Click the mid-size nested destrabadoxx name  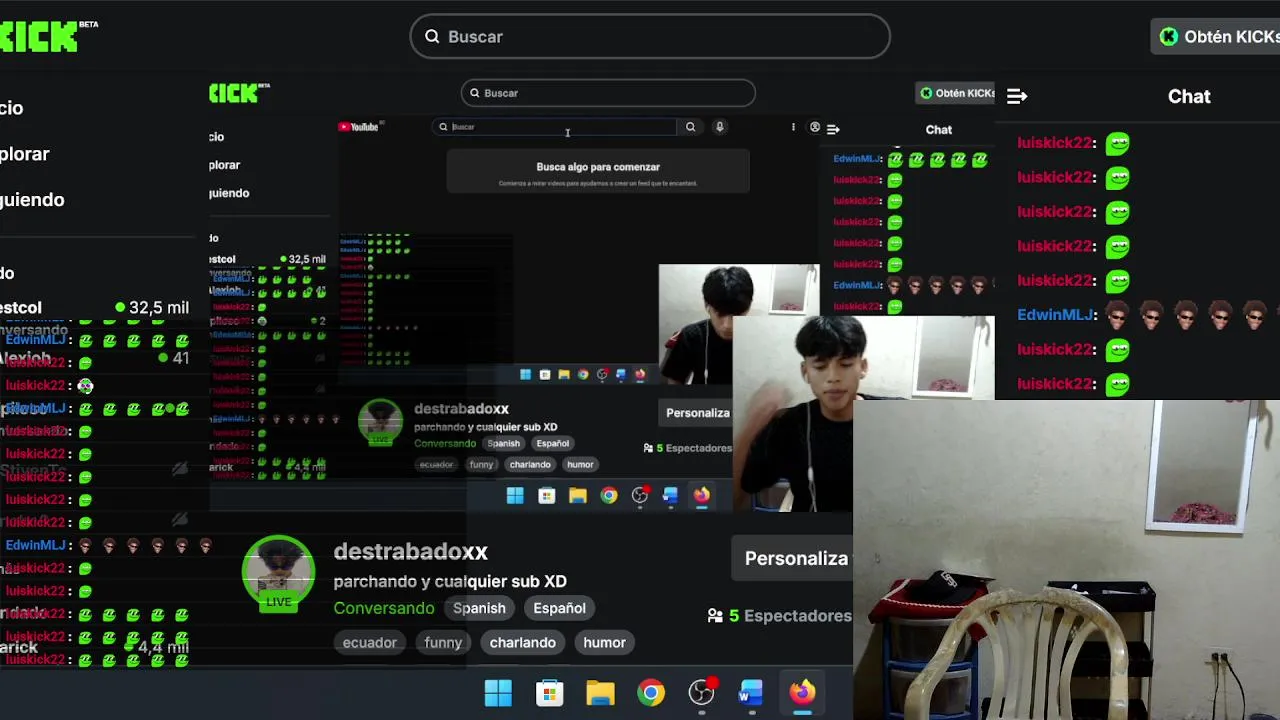tap(461, 409)
